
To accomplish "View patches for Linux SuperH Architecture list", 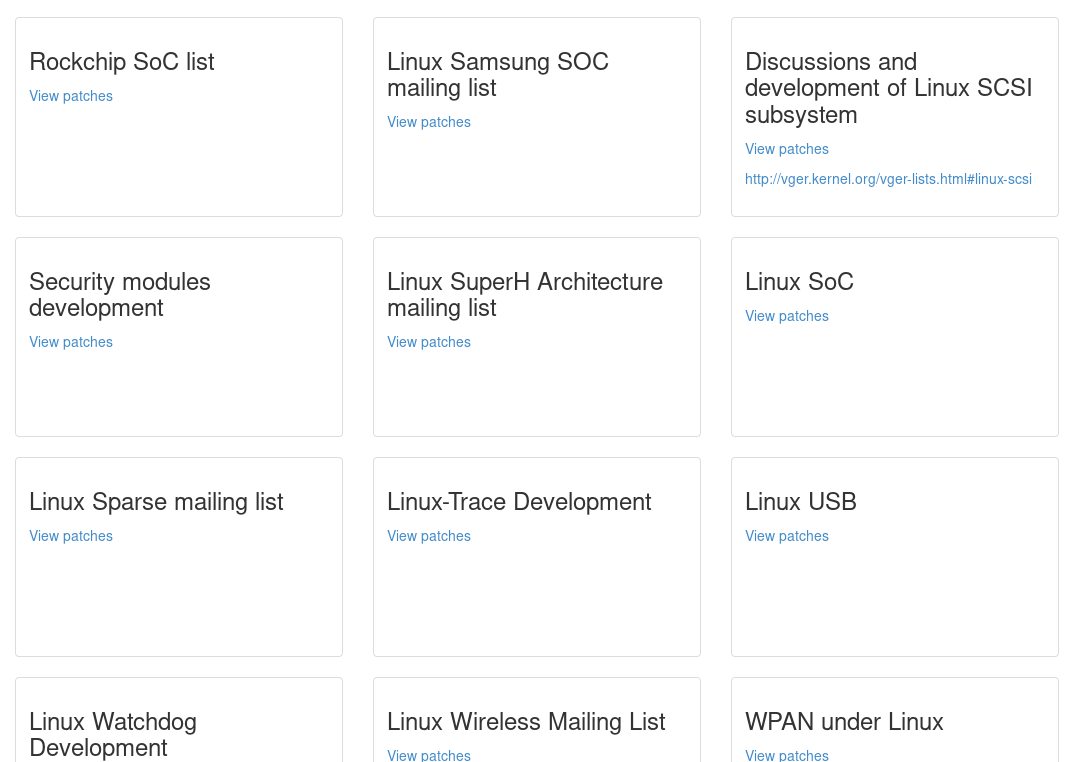I will pos(429,342).
